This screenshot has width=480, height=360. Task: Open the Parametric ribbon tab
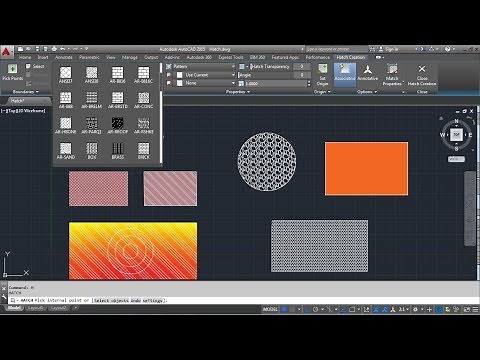tap(89, 57)
